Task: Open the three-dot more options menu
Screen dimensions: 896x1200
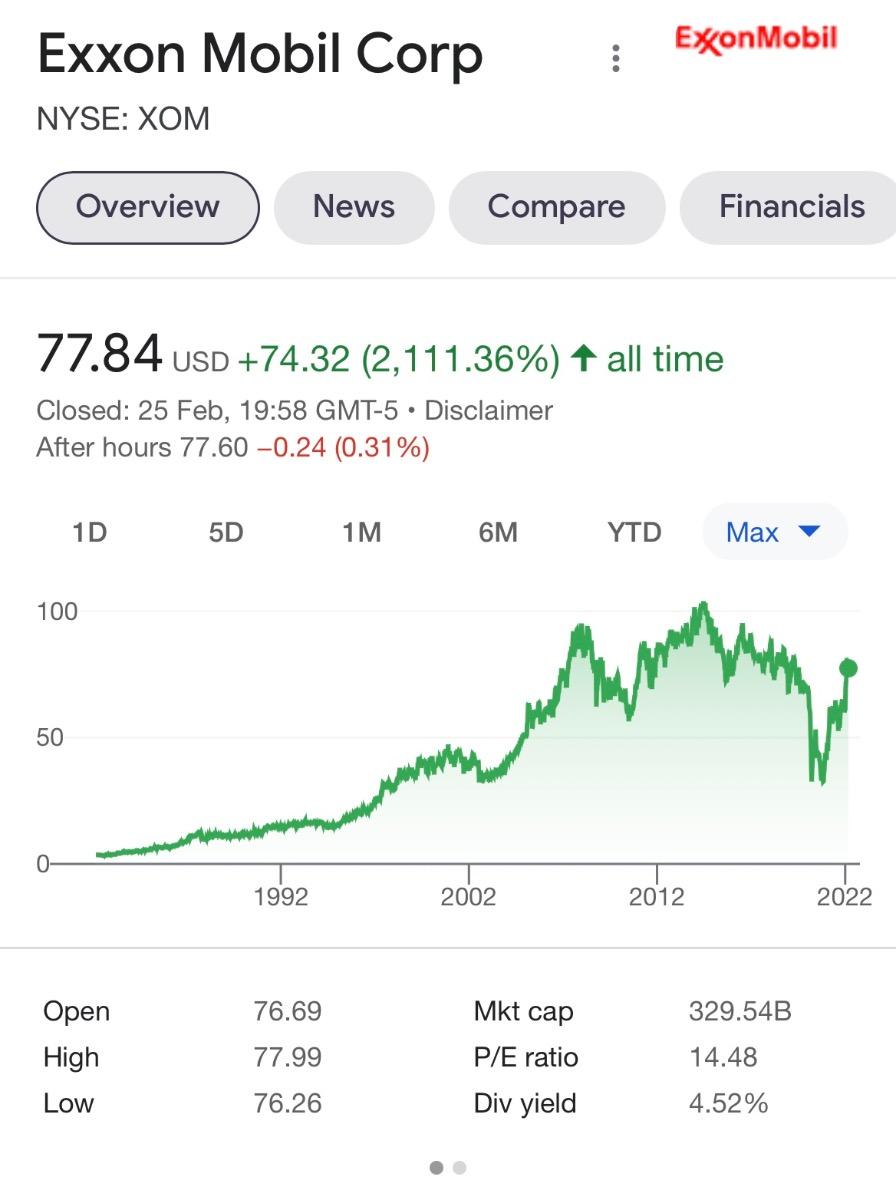Action: pyautogui.click(x=616, y=58)
